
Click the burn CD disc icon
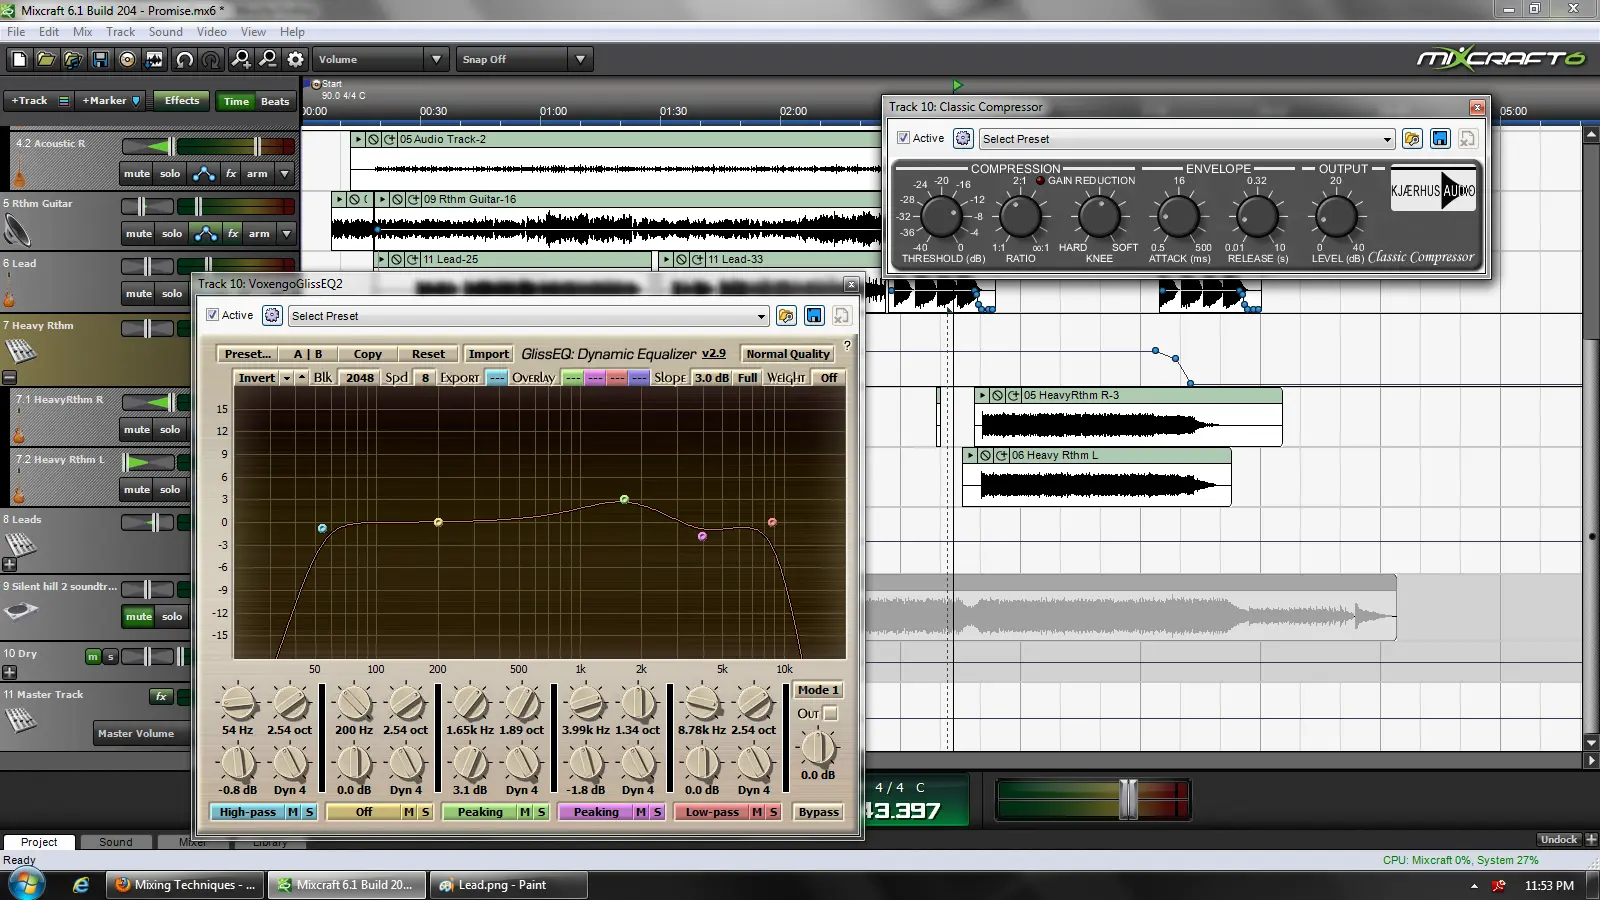(127, 59)
